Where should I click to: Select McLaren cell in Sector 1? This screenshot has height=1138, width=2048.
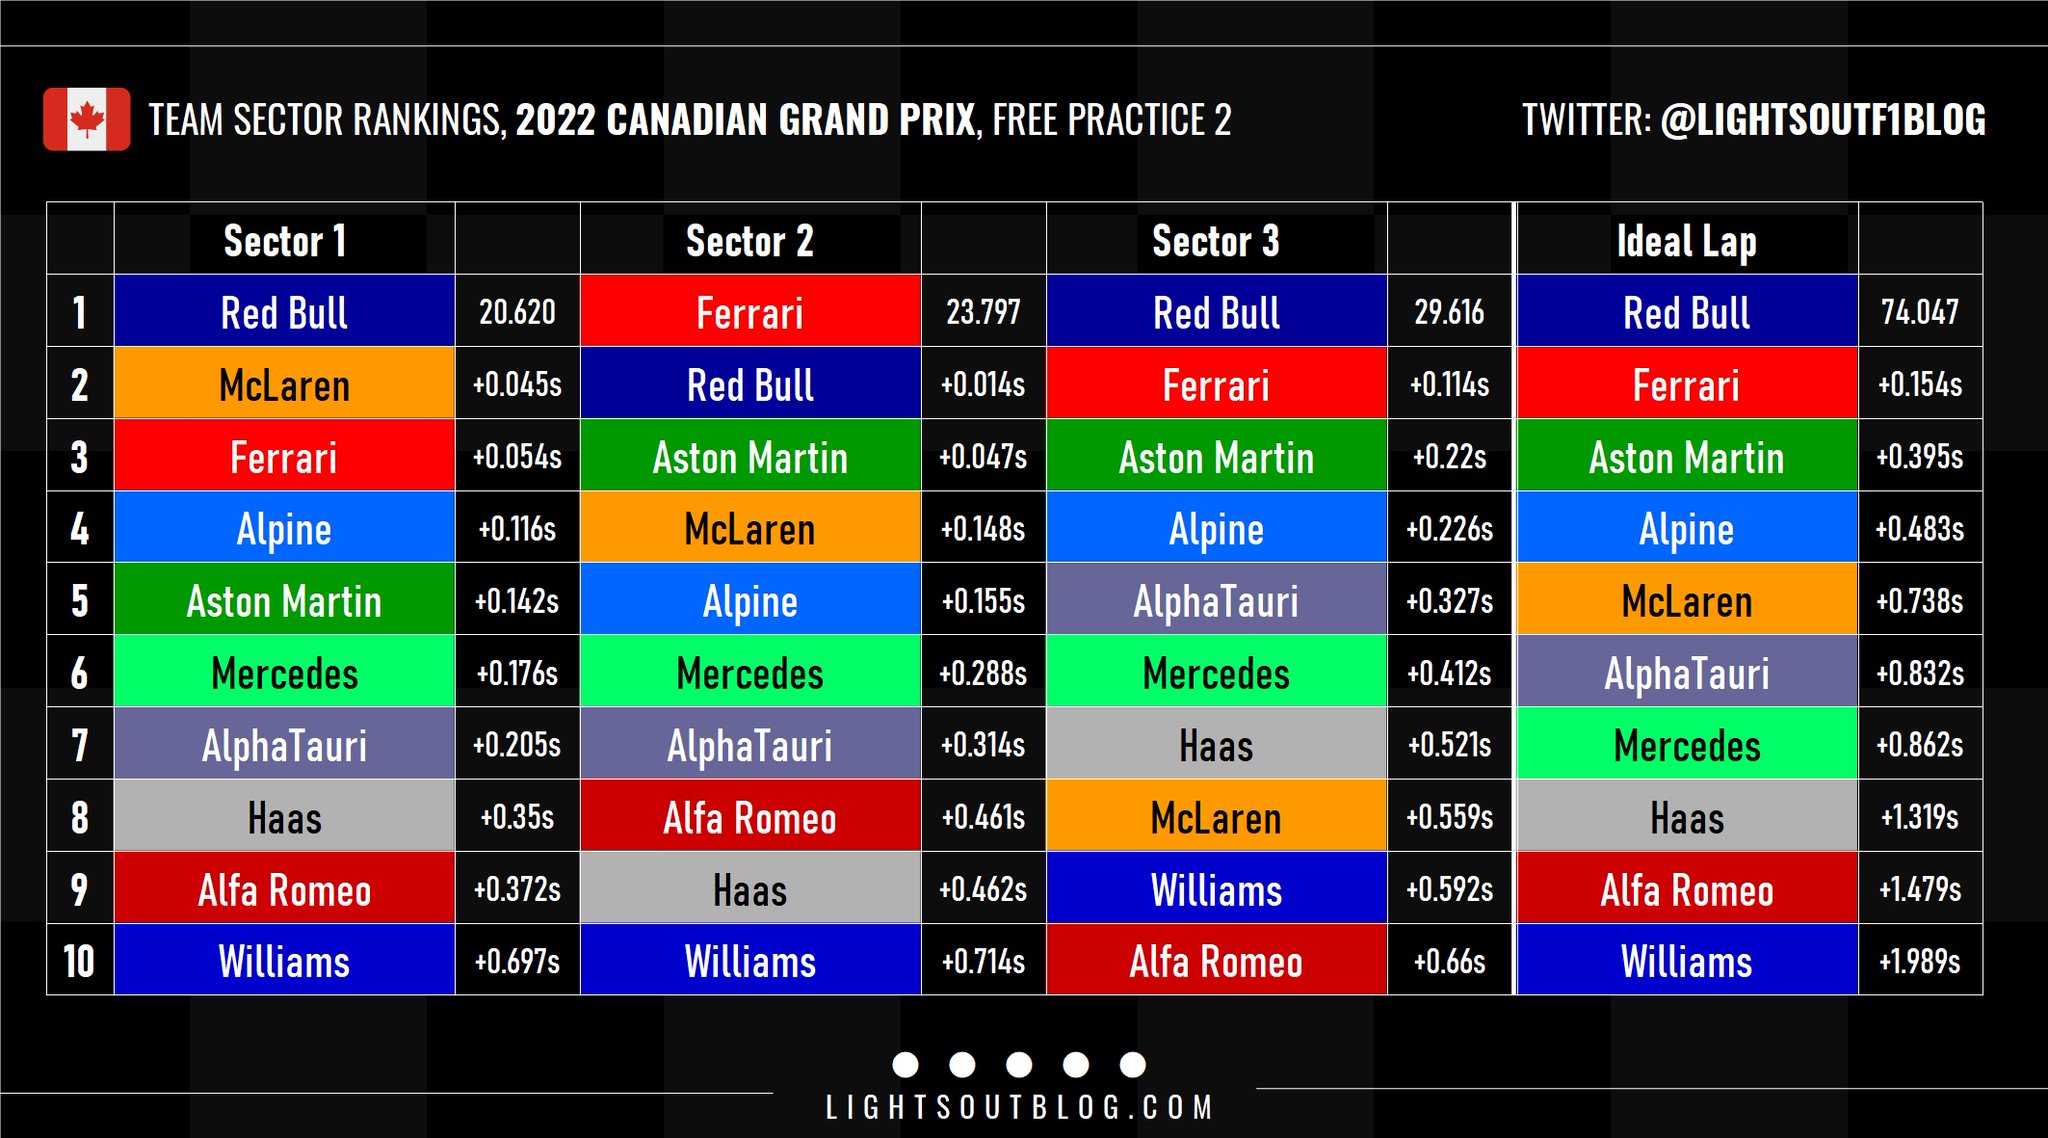coord(285,383)
